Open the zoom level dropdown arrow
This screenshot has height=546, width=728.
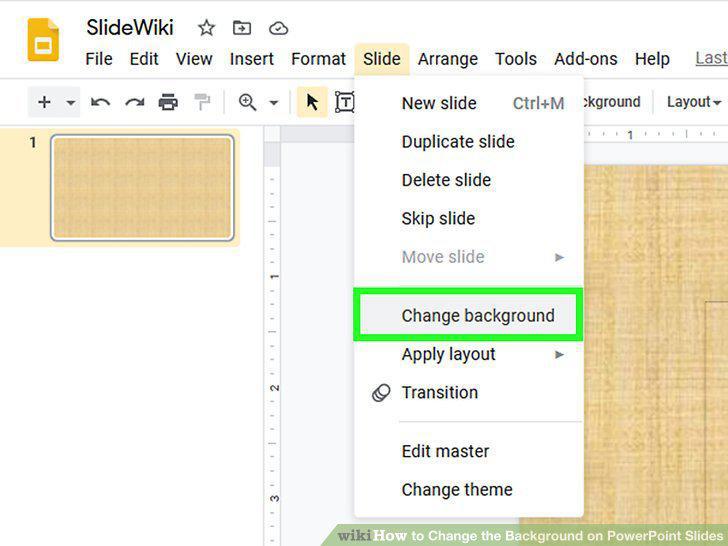[x=274, y=103]
